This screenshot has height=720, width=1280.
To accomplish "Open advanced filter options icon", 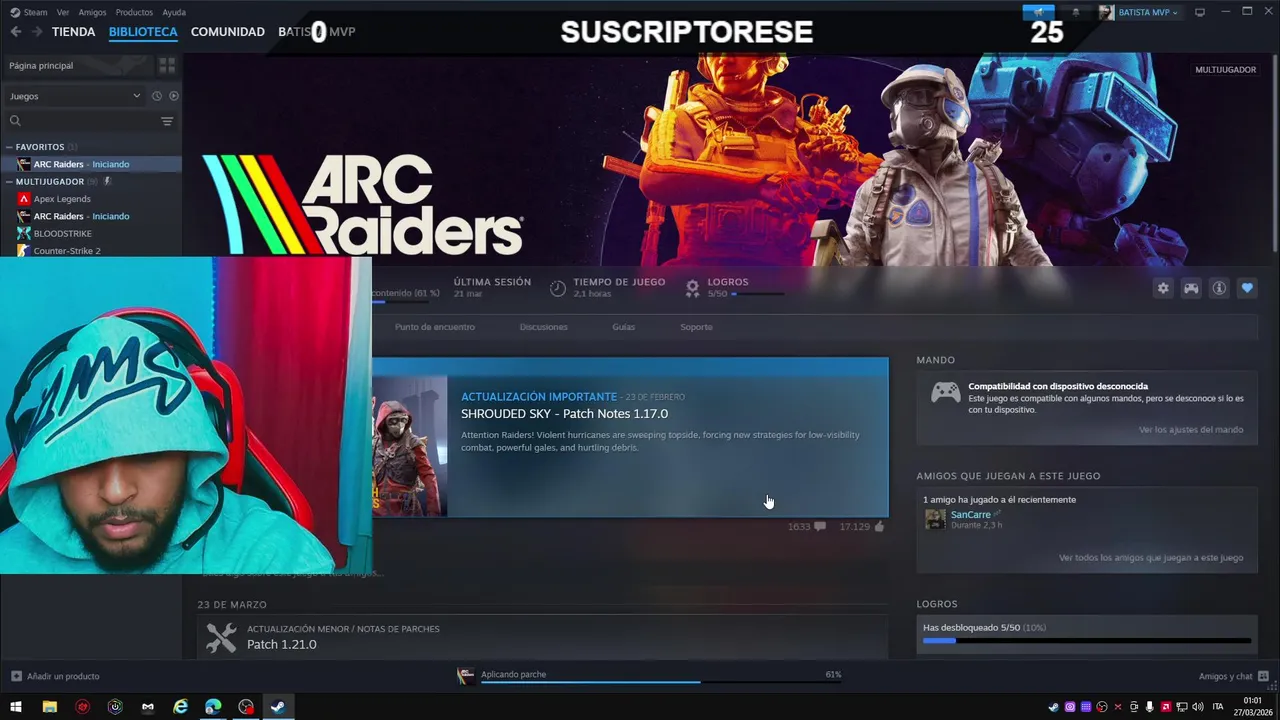I will point(167,121).
